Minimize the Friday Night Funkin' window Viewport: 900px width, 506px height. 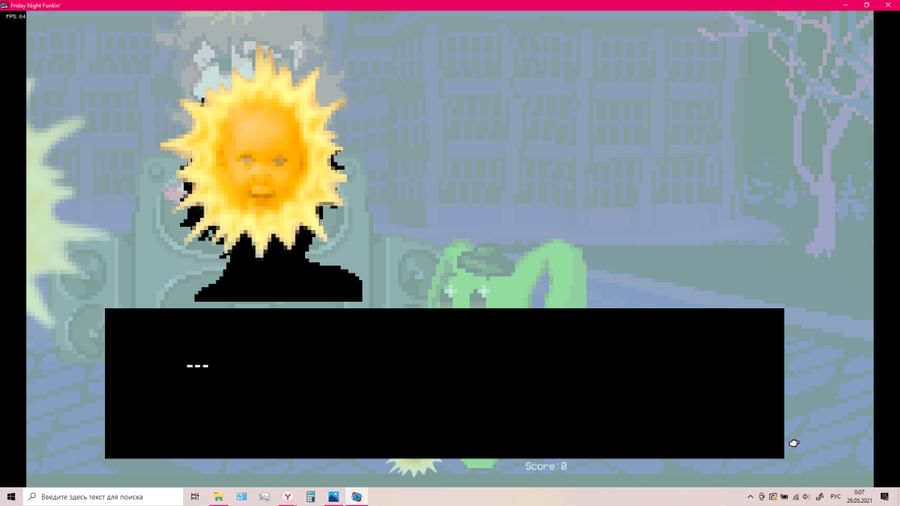coord(845,5)
